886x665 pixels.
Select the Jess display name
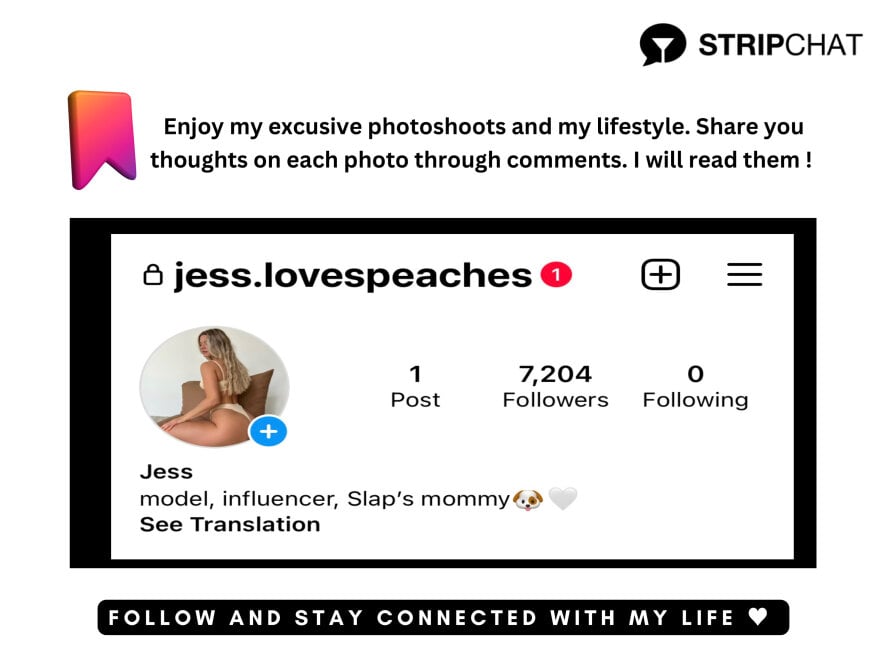coord(166,472)
